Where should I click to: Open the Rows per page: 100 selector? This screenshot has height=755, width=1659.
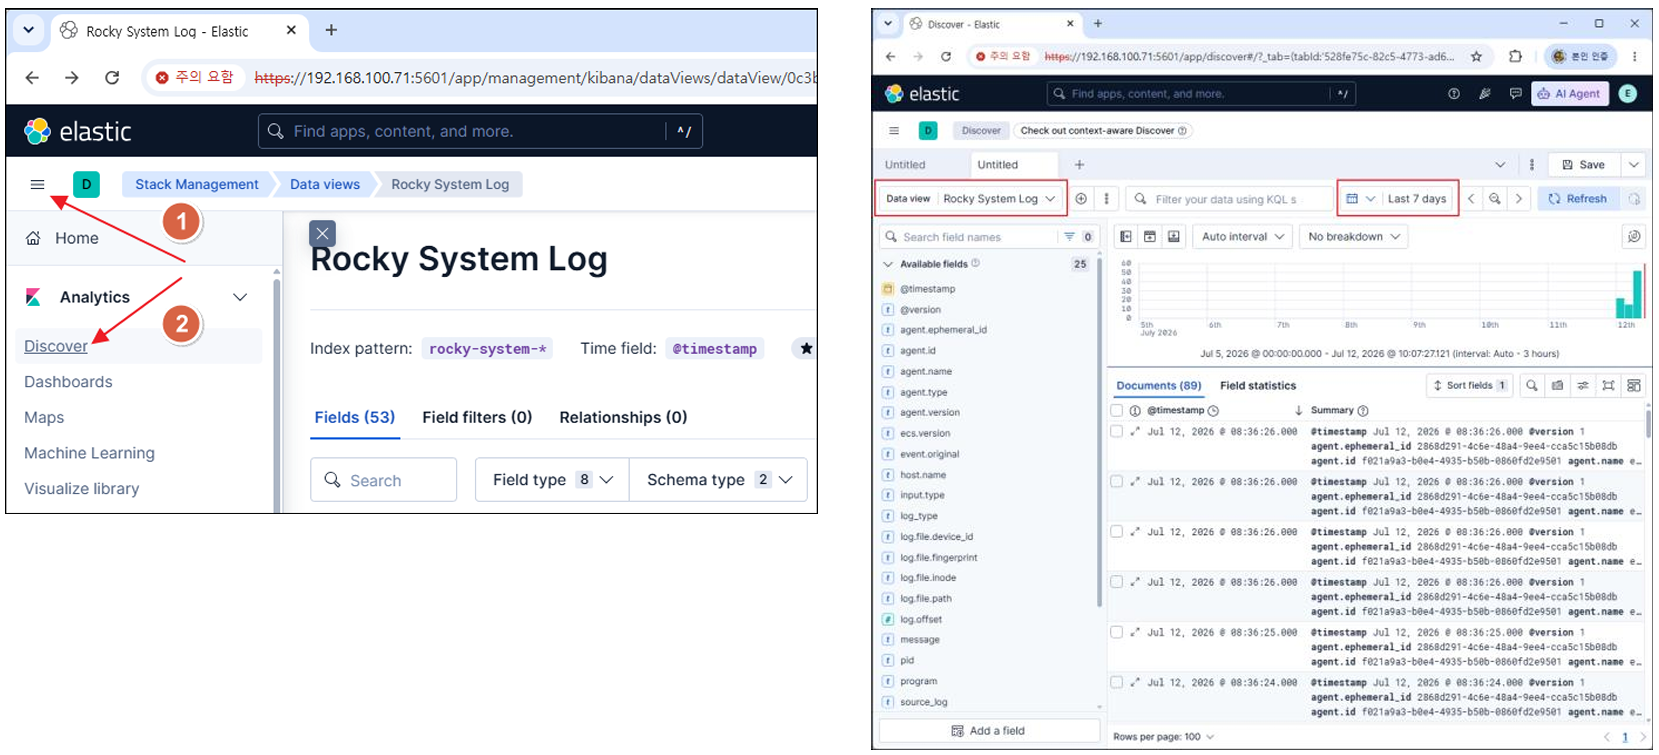(1164, 737)
